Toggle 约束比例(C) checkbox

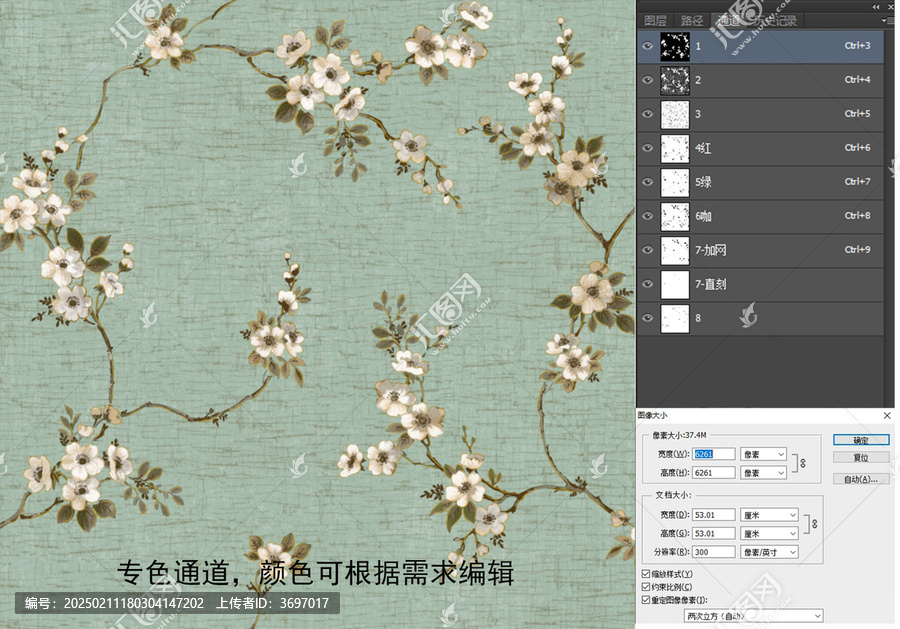646,587
